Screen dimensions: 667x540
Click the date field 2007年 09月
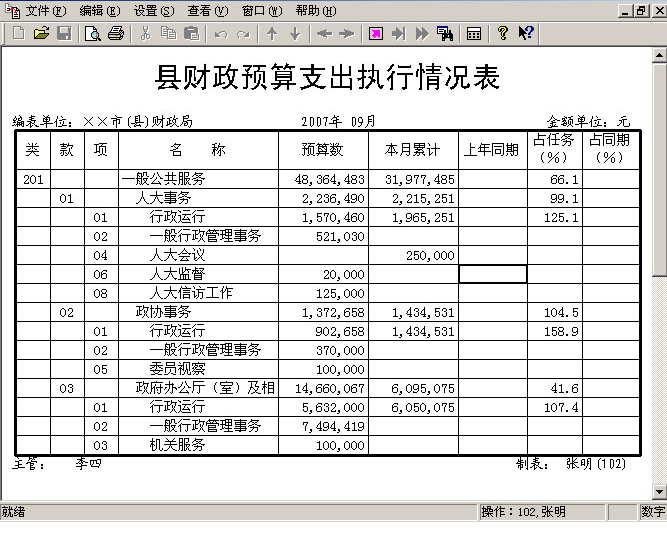coord(338,122)
